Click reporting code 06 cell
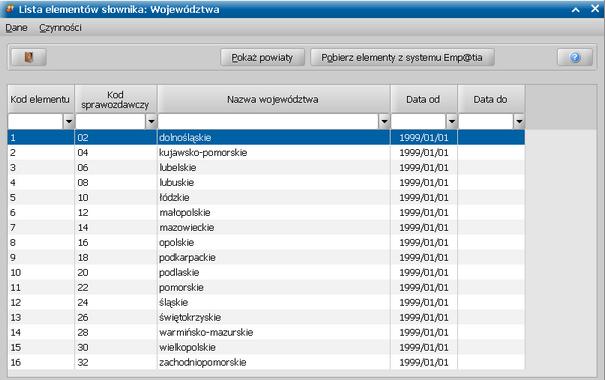The image size is (605, 380). click(x=116, y=167)
